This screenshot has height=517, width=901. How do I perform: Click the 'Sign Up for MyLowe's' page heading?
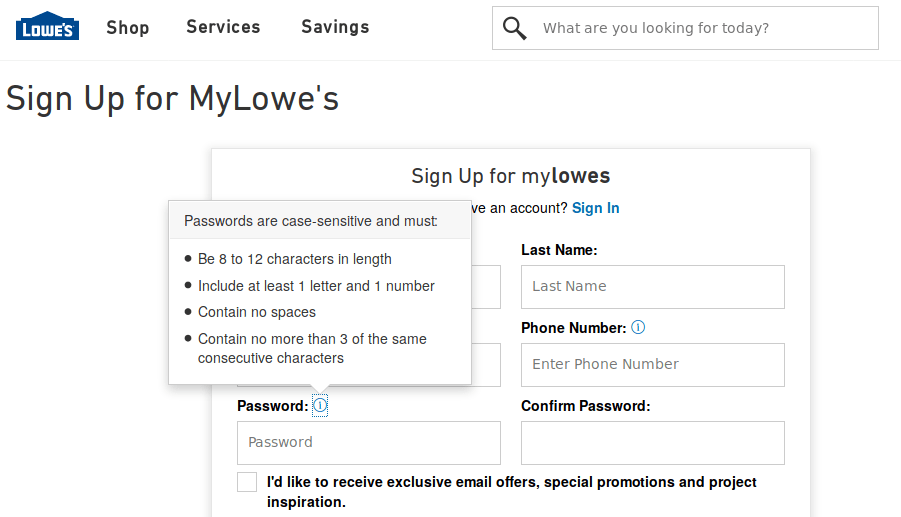pyautogui.click(x=172, y=98)
